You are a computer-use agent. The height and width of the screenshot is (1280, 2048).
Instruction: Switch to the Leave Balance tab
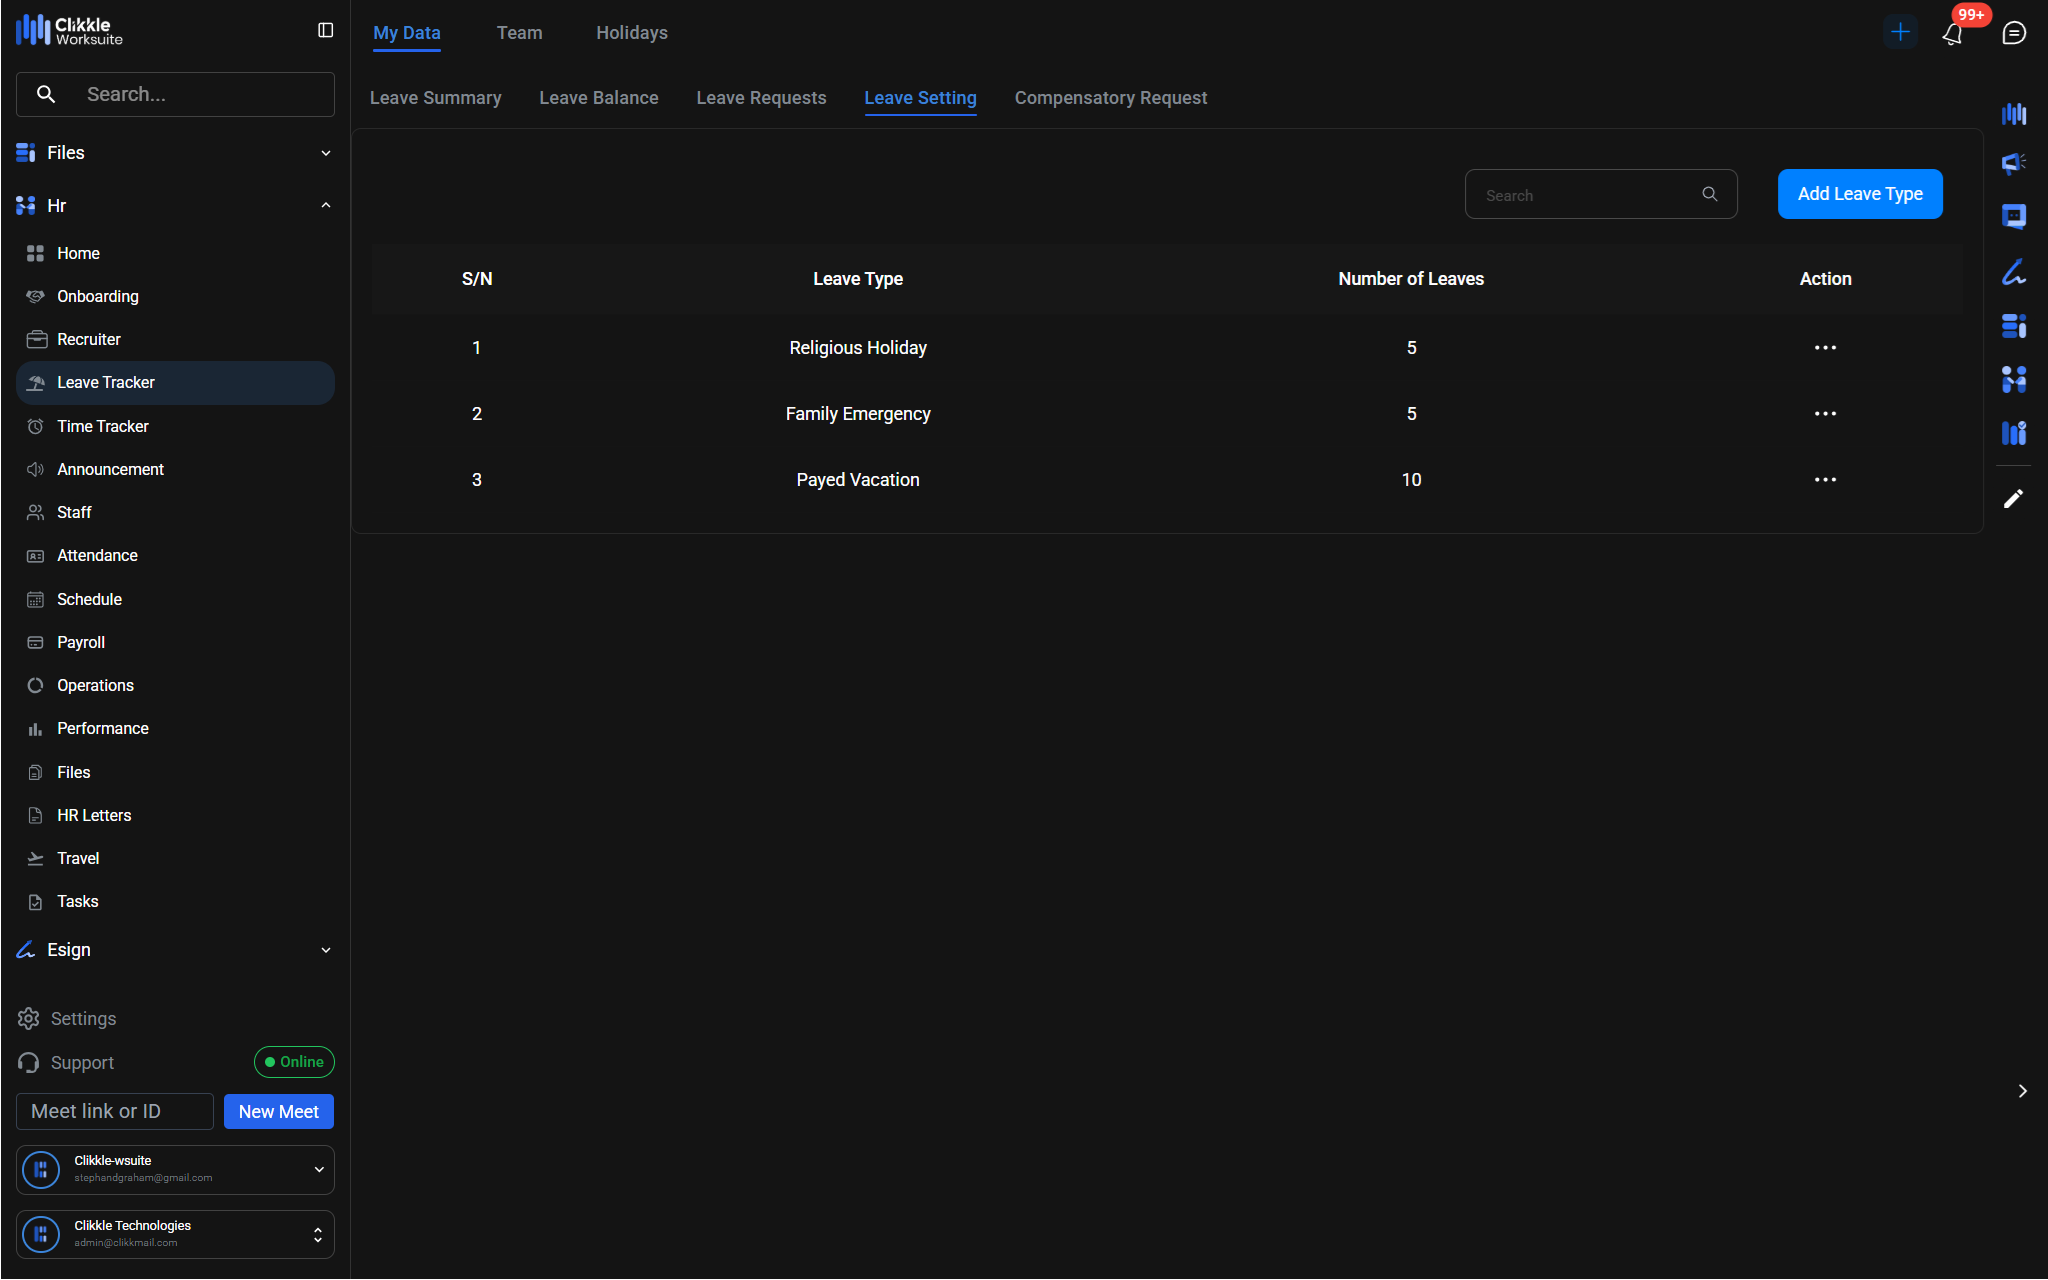click(598, 98)
